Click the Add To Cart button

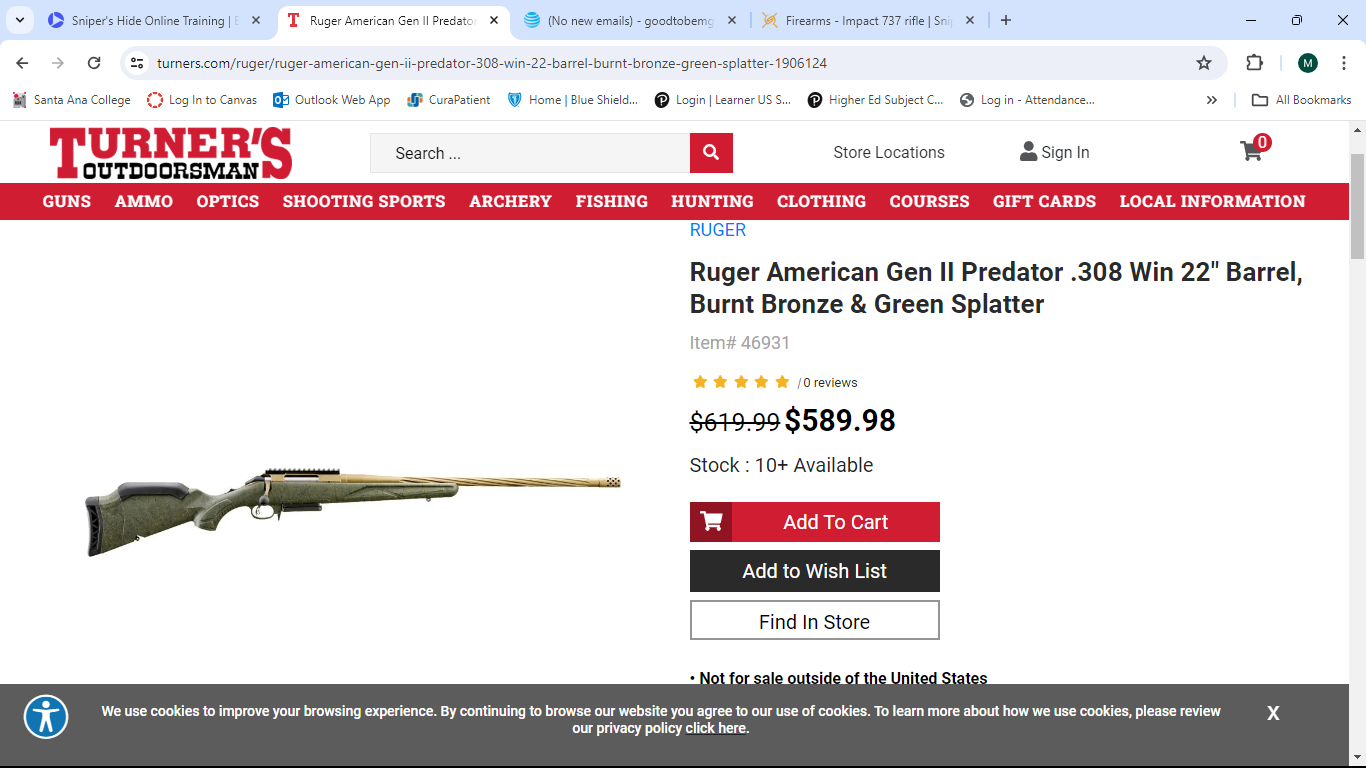tap(815, 522)
